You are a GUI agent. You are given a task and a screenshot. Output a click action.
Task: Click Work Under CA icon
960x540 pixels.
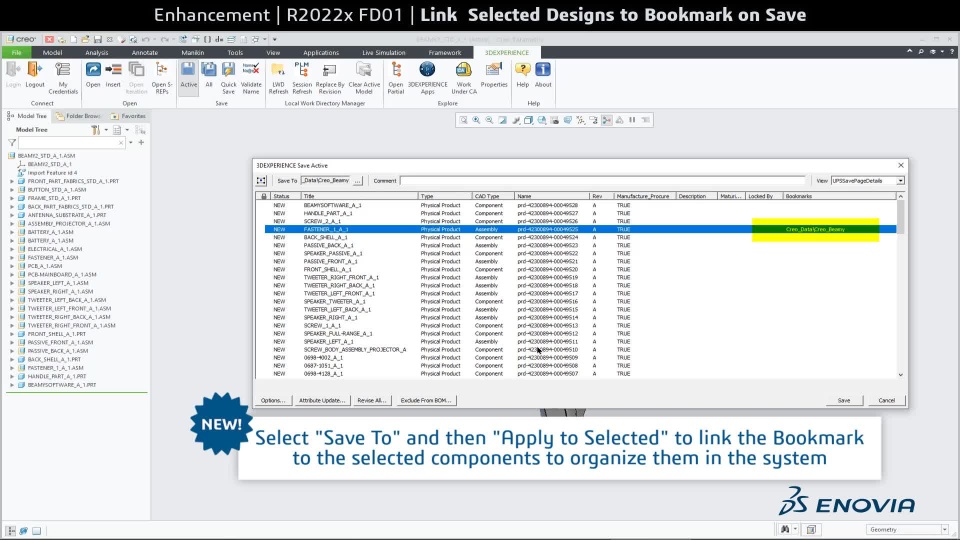coord(463,70)
